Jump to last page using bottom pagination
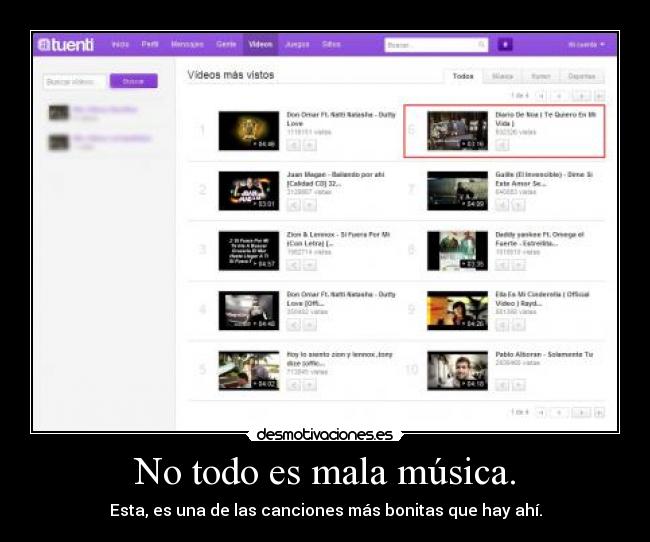This screenshot has width=650, height=542. pyautogui.click(x=599, y=413)
